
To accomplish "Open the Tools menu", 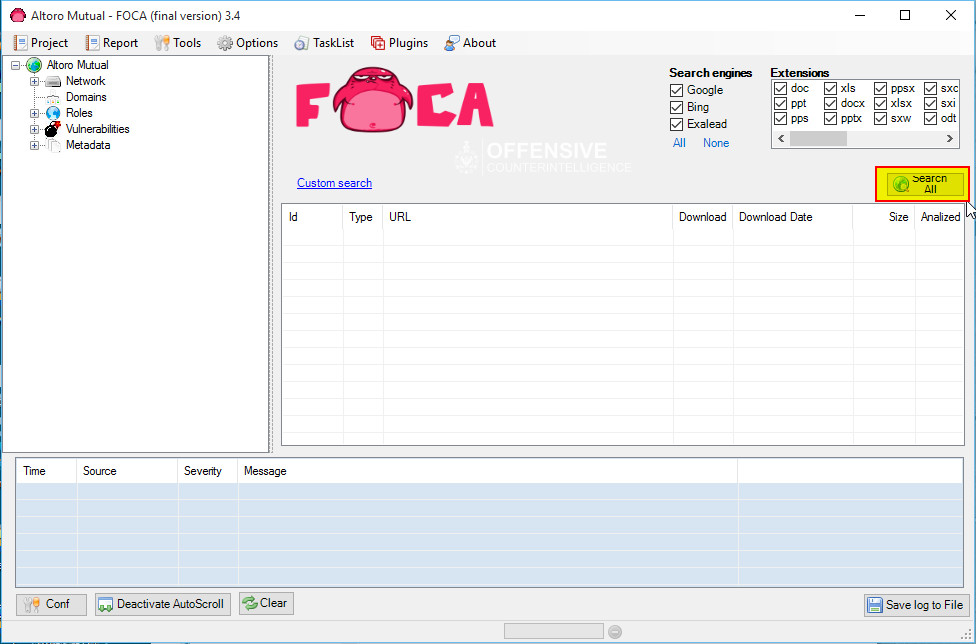I will (178, 43).
